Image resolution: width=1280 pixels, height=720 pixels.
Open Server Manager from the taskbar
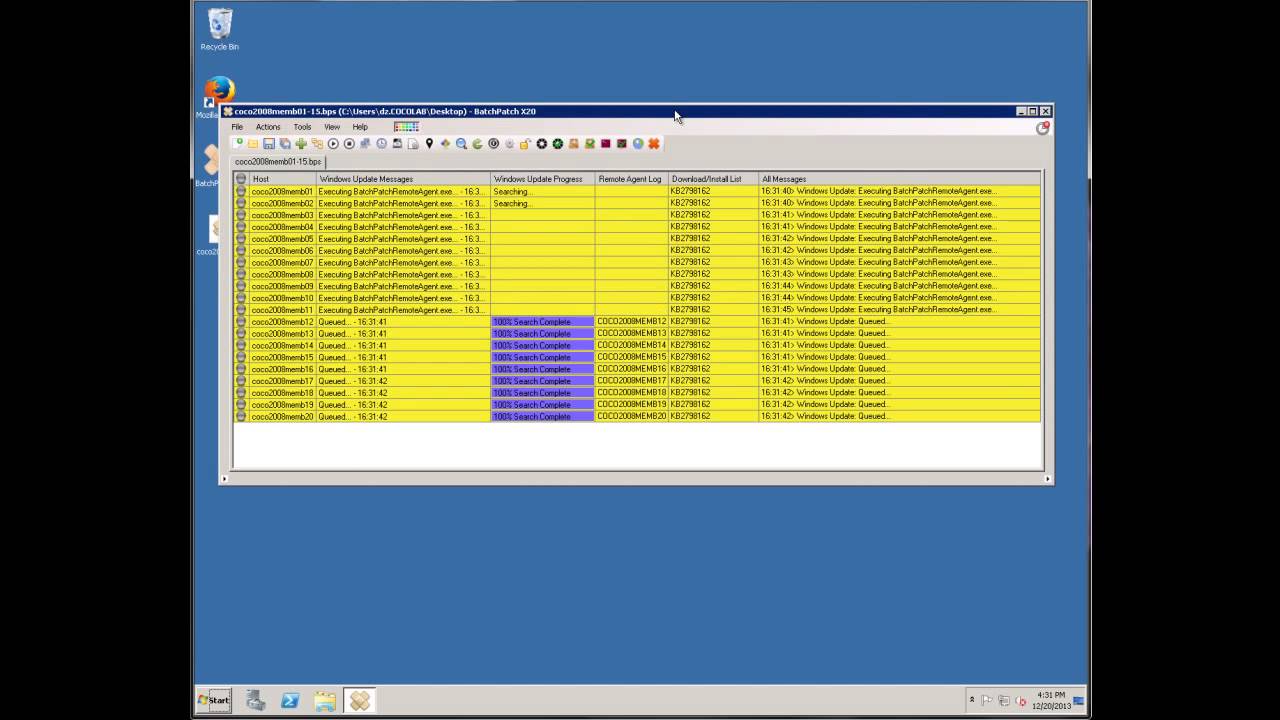[x=255, y=700]
